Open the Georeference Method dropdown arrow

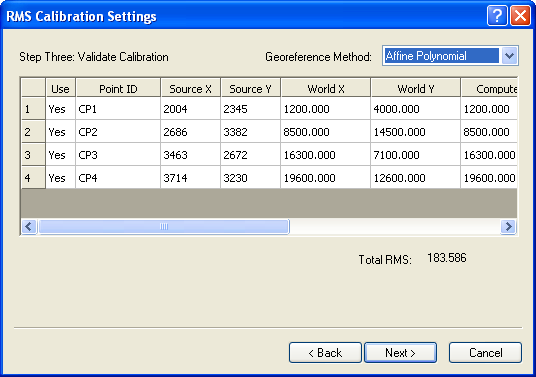point(510,56)
